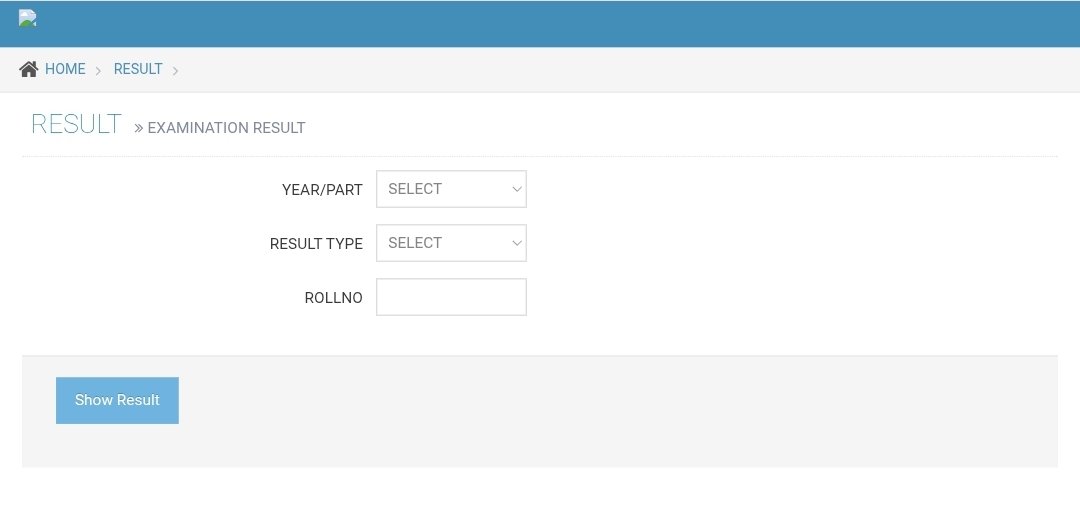
Task: Click the chevron separator after HOME
Action: tap(98, 70)
